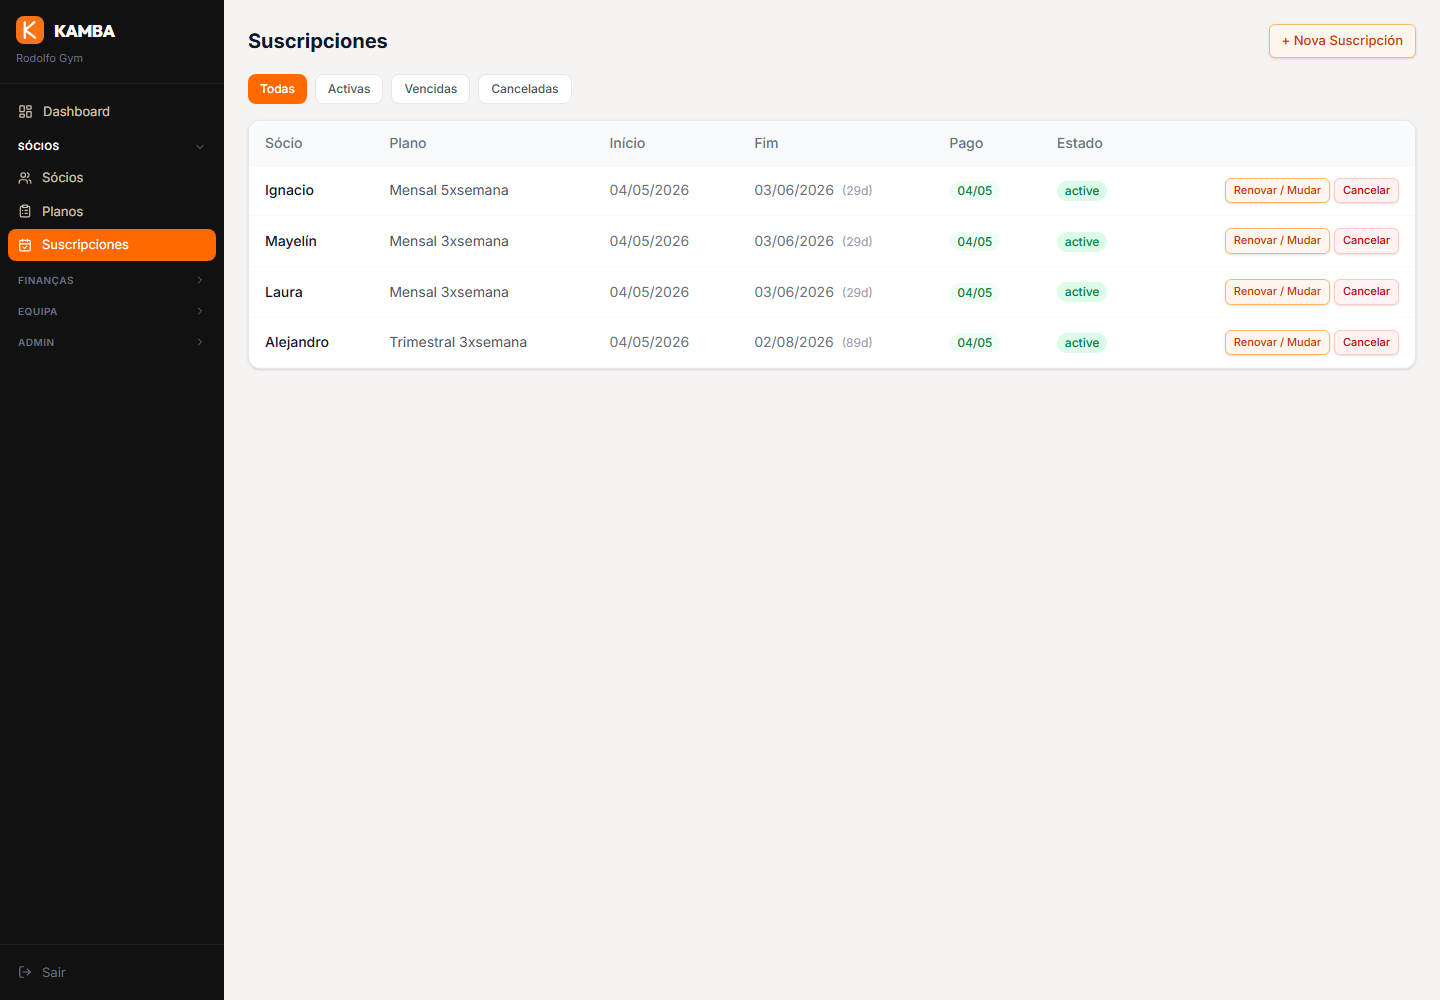Click Alejandro's active status badge
Viewport: 1440px width, 1000px height.
tap(1082, 343)
